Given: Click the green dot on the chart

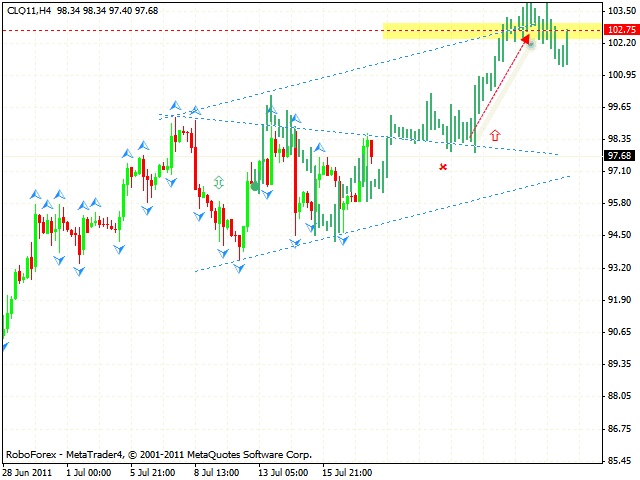Looking at the screenshot, I should 255,186.
